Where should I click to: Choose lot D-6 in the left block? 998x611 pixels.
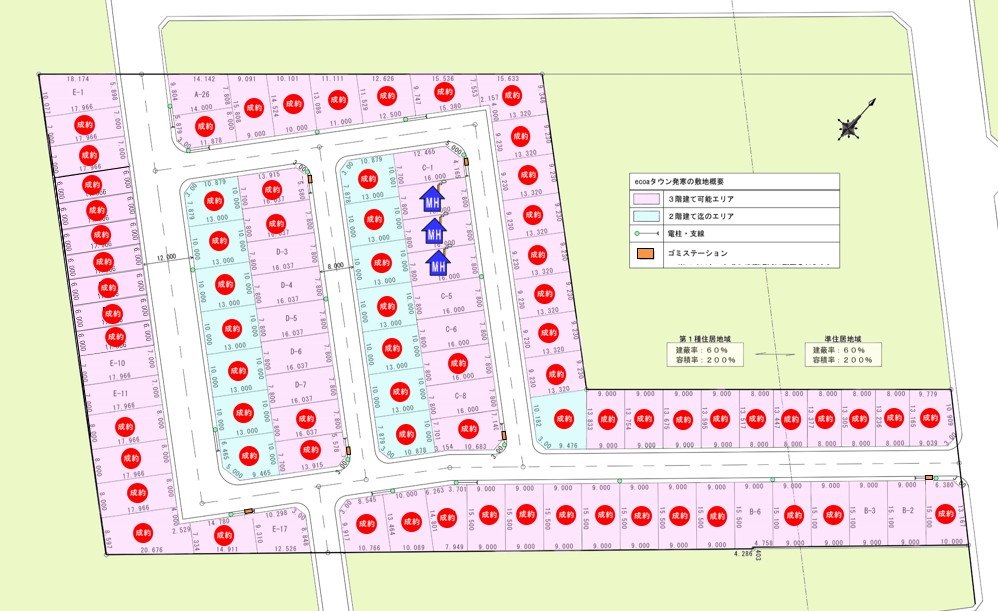[x=296, y=352]
